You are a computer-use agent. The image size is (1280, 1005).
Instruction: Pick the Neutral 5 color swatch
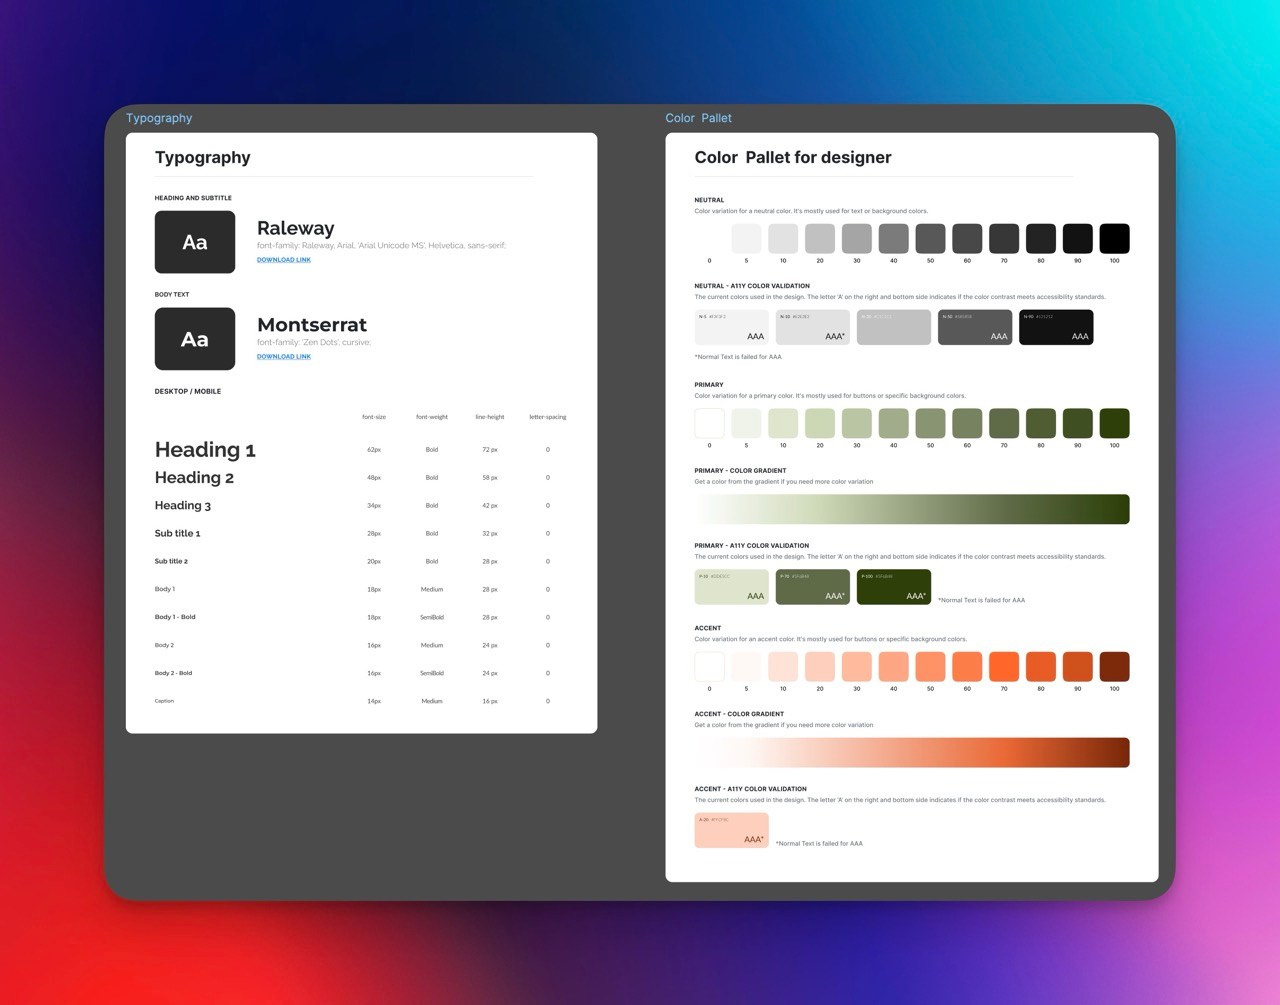pos(746,238)
